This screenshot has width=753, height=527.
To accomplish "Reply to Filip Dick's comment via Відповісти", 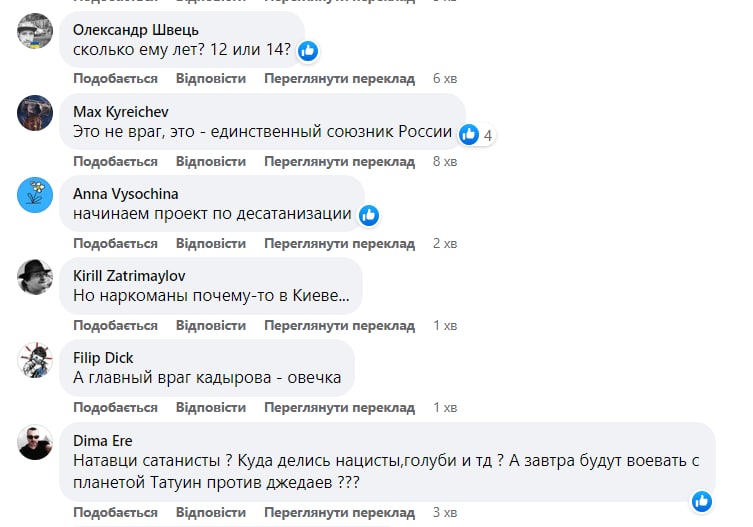I will click(x=210, y=408).
